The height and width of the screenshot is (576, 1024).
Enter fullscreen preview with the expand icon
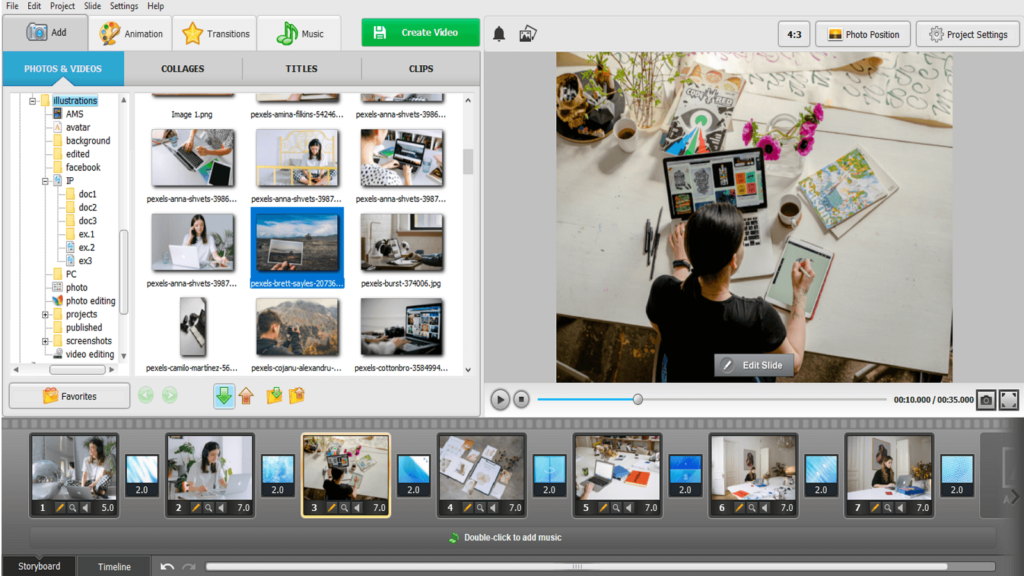pyautogui.click(x=1011, y=401)
